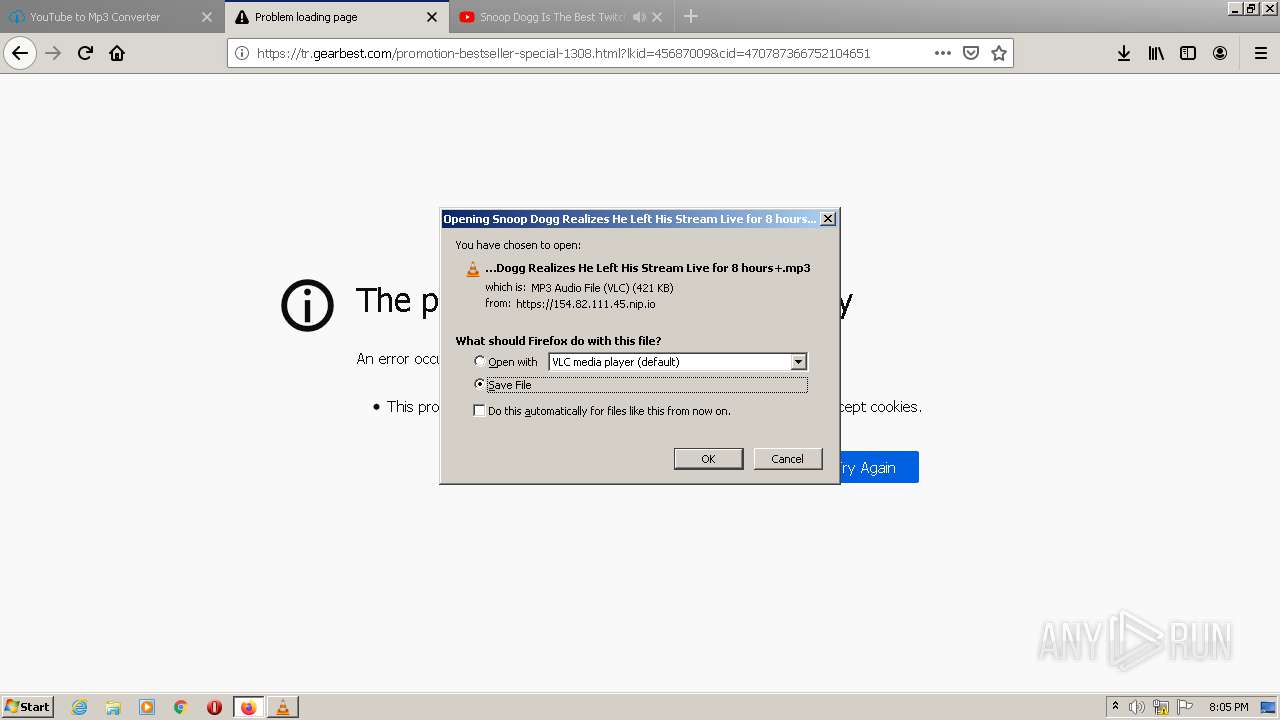Mute the Snoop Dogg tab audio
Viewport: 1280px width, 720px height.
(639, 17)
